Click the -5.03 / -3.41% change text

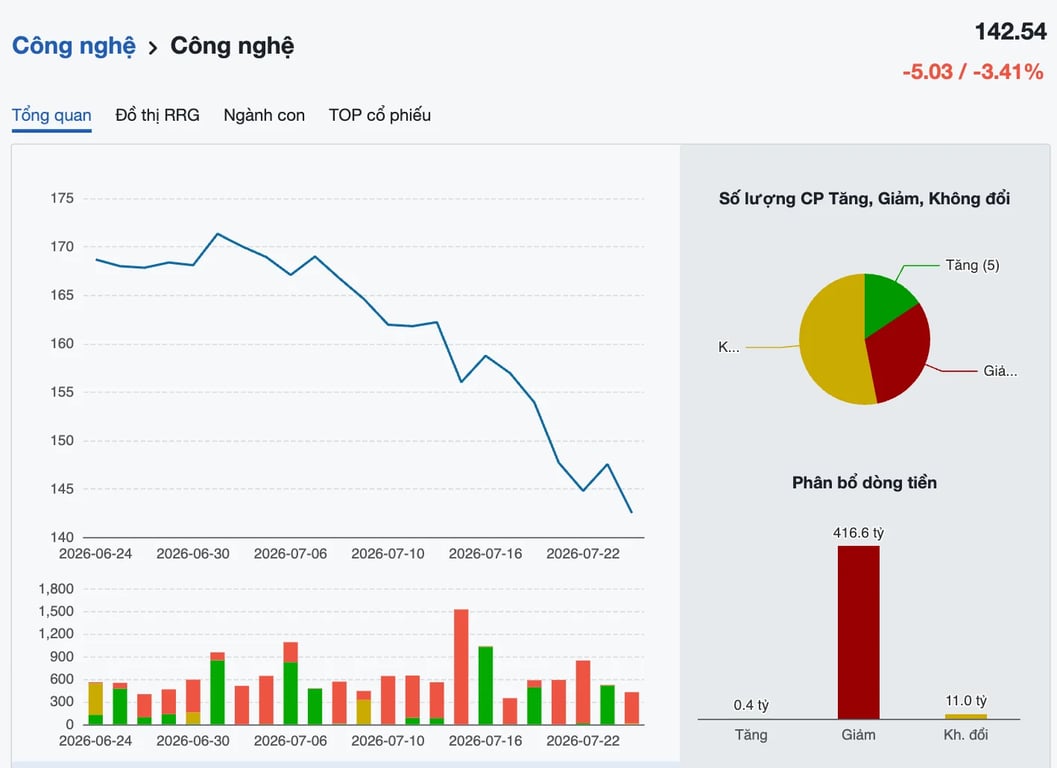(x=973, y=71)
